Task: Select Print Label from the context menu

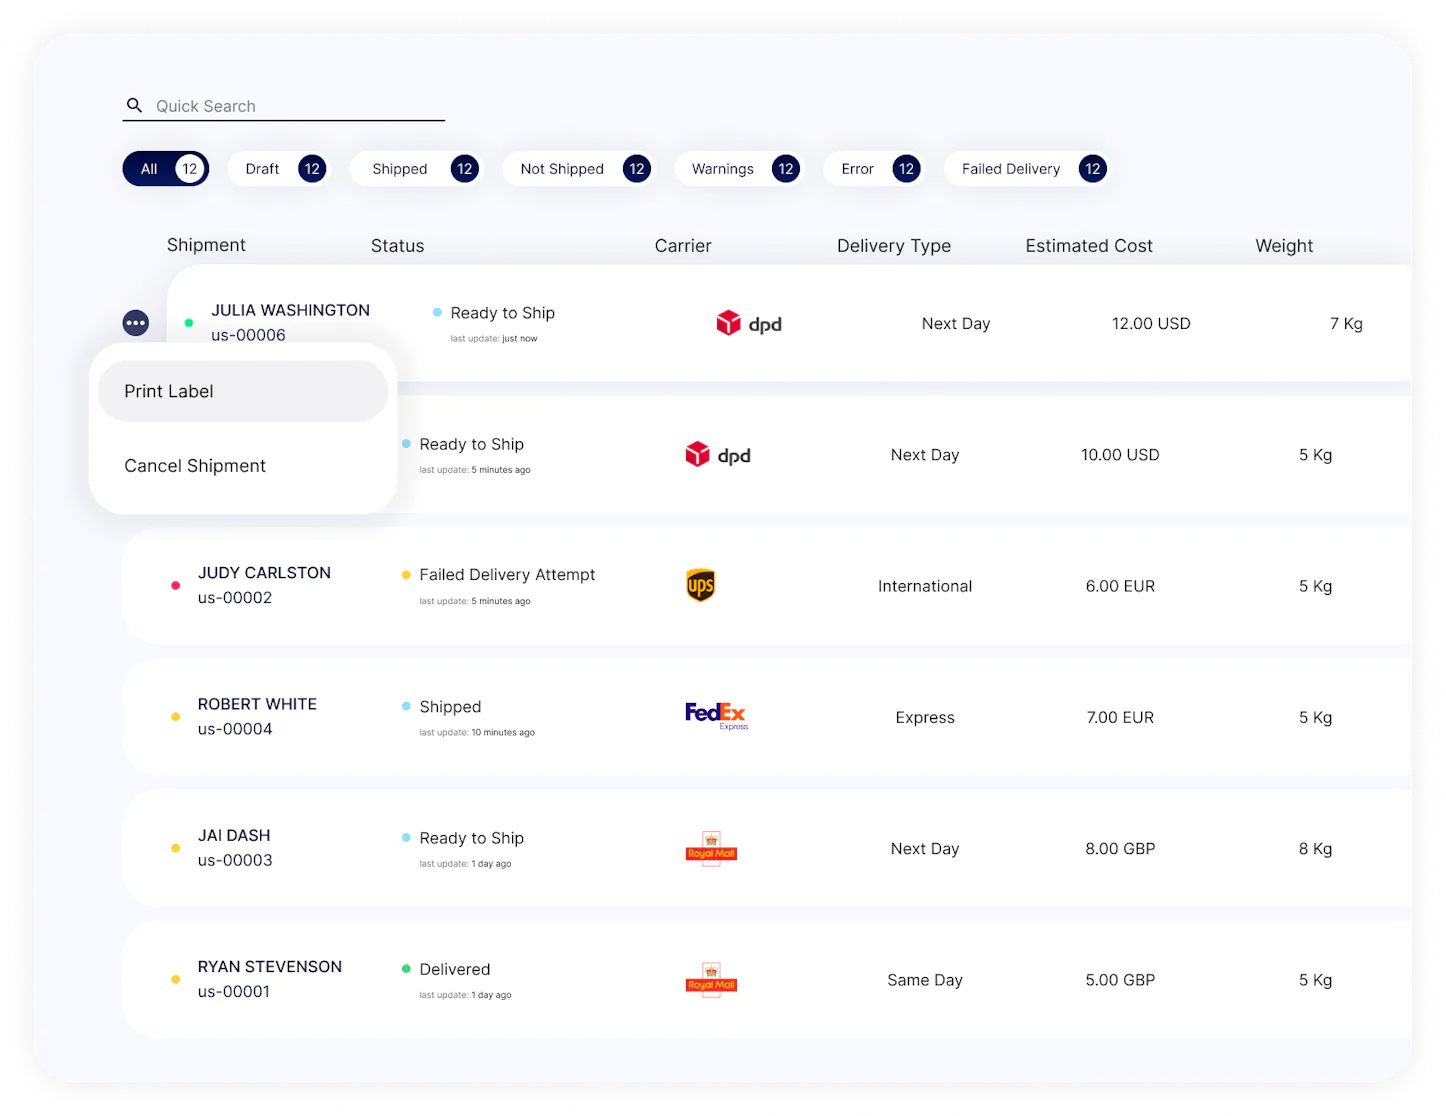Action: 243,391
